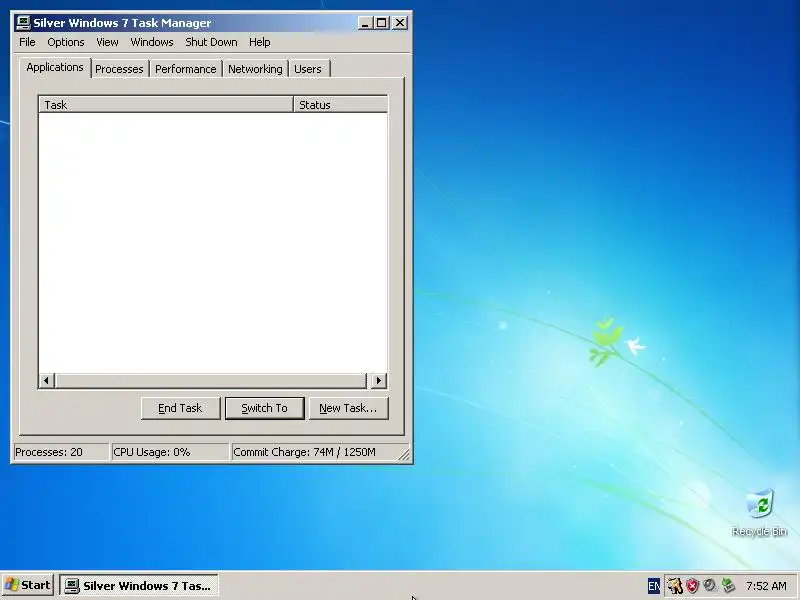Open the Windows menu
The image size is (800, 600).
point(152,42)
